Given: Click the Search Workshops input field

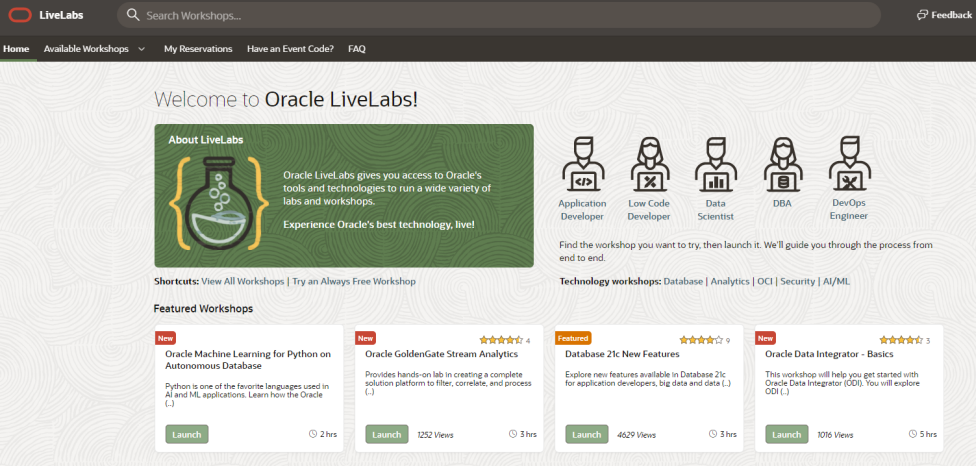Looking at the screenshot, I should [498, 15].
